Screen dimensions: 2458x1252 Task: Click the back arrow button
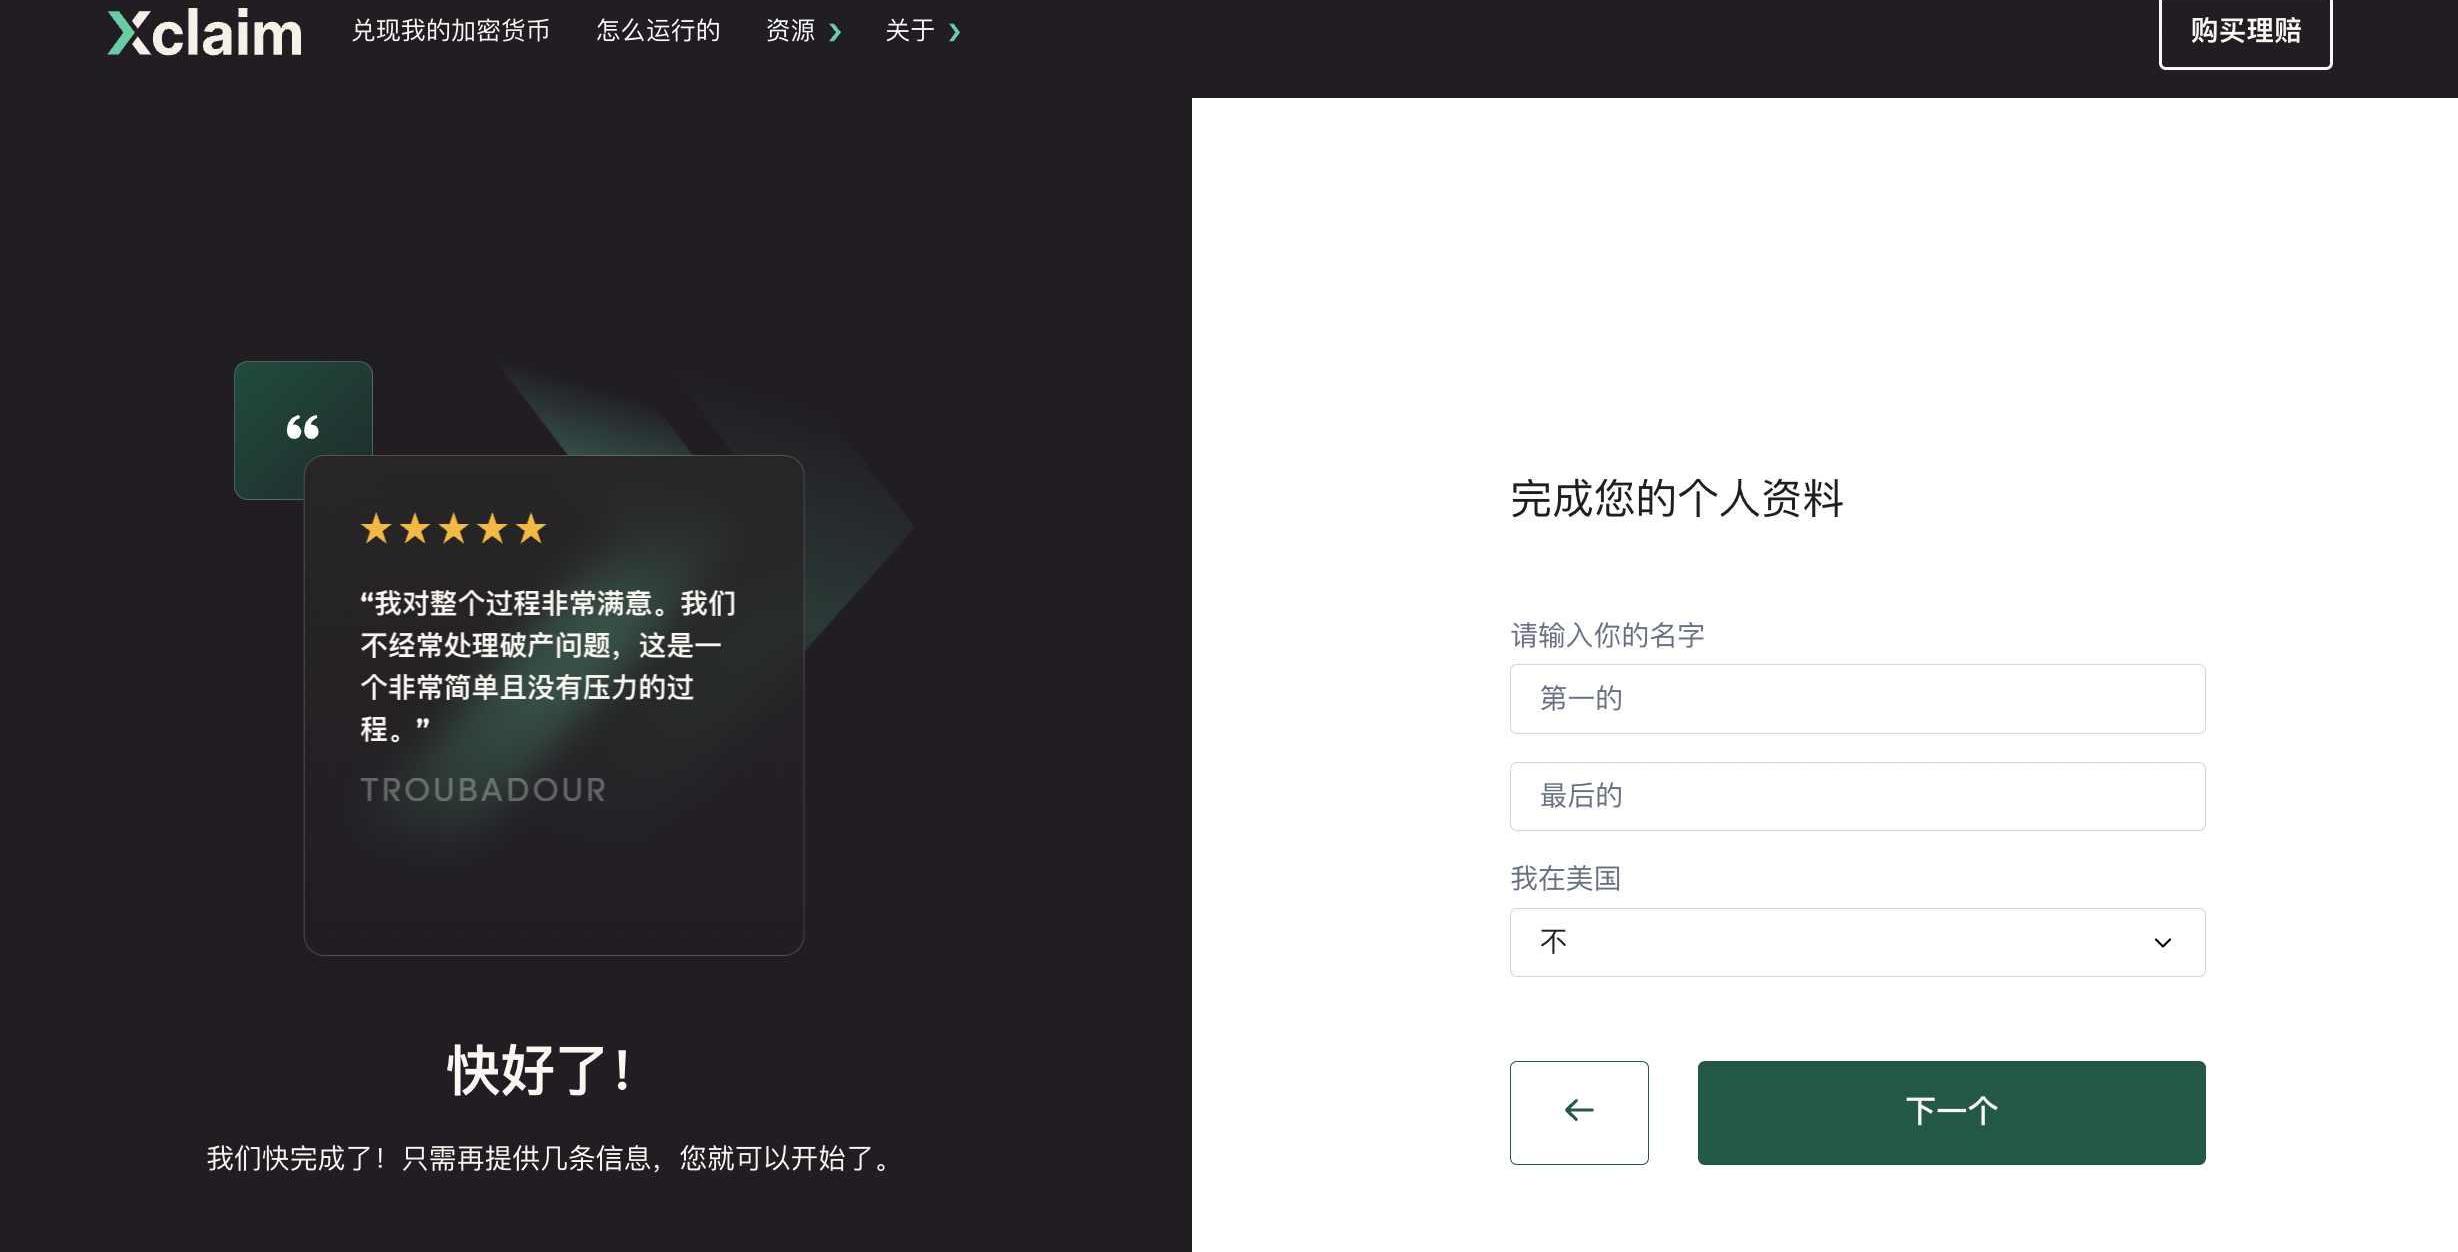1579,1112
